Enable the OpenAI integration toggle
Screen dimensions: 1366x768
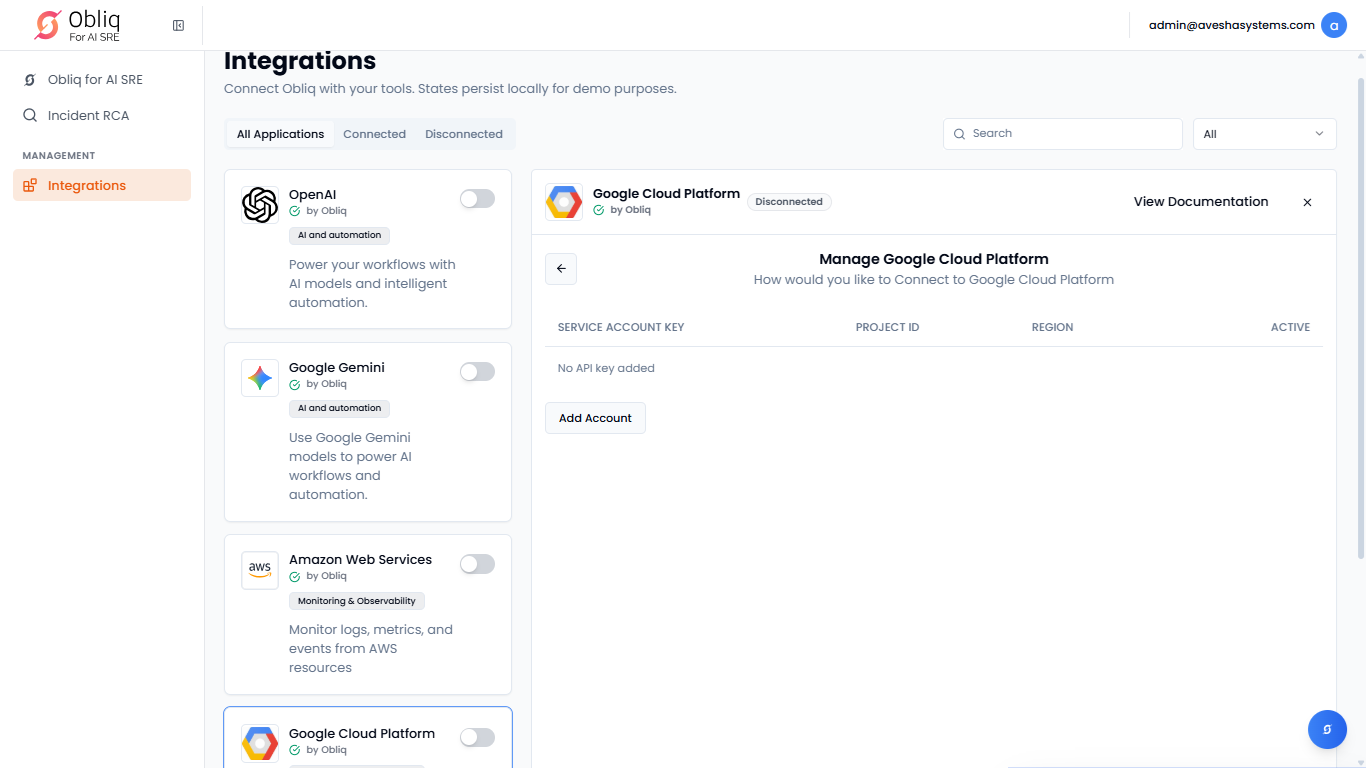pos(477,199)
